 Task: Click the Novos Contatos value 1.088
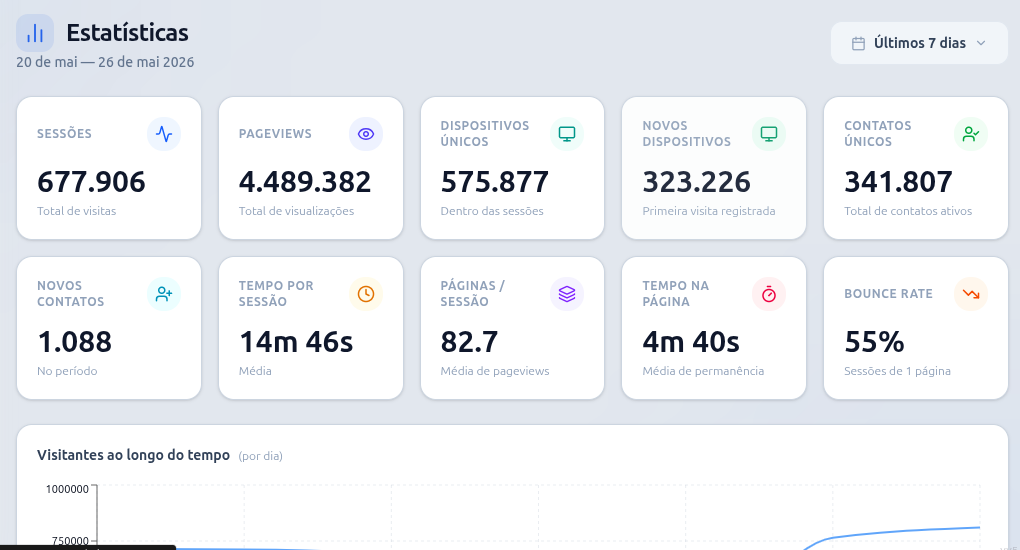click(75, 342)
